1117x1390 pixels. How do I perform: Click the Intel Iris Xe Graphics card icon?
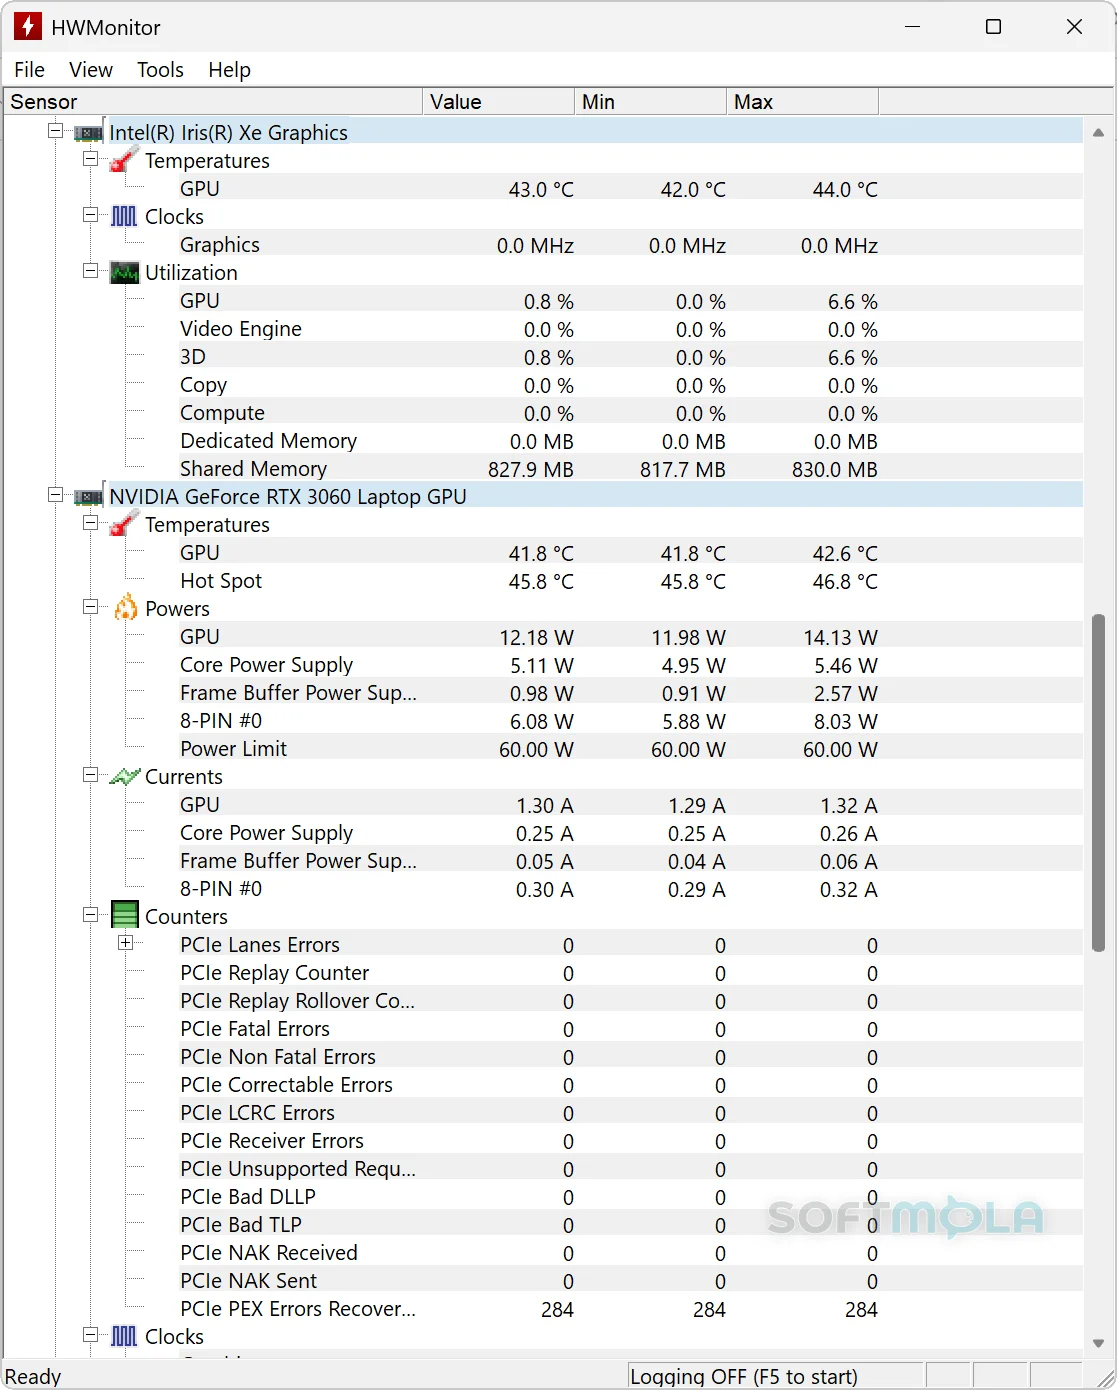(x=88, y=132)
